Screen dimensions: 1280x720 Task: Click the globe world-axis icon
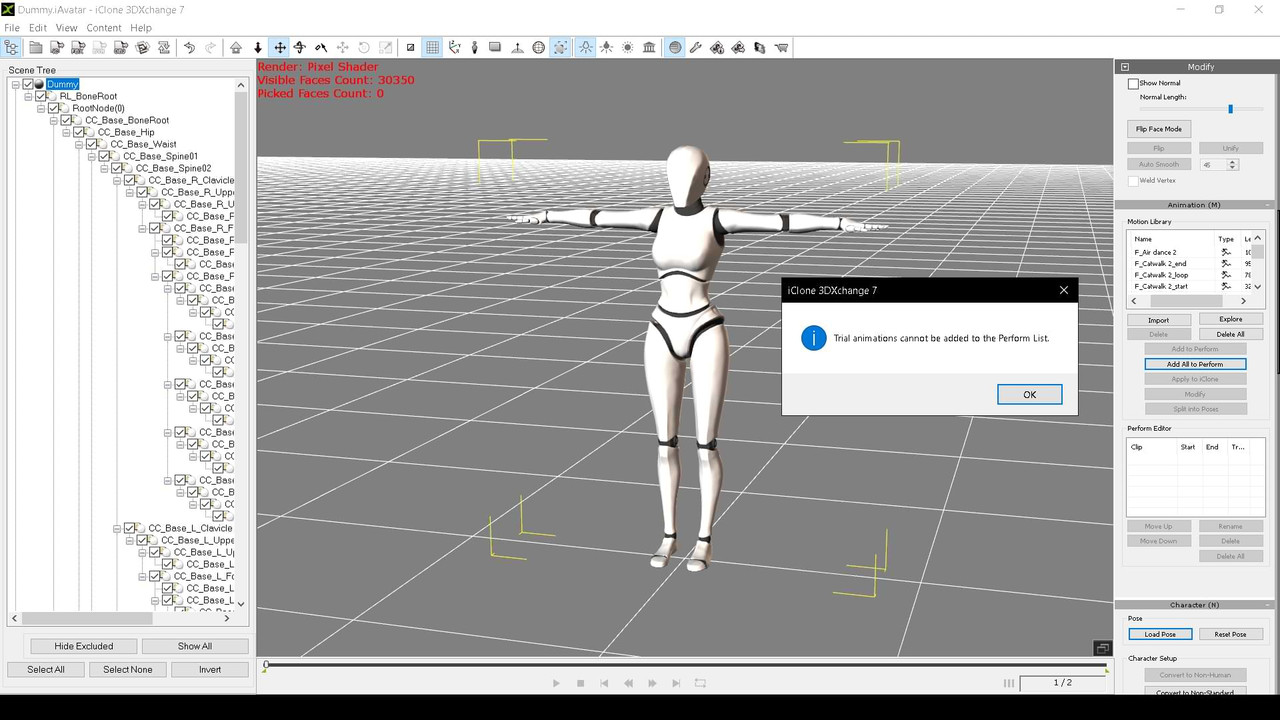539,47
